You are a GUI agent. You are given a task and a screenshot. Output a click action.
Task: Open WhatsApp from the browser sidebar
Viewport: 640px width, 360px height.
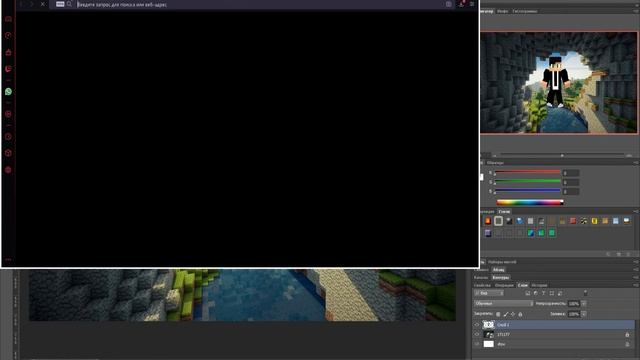pos(8,91)
